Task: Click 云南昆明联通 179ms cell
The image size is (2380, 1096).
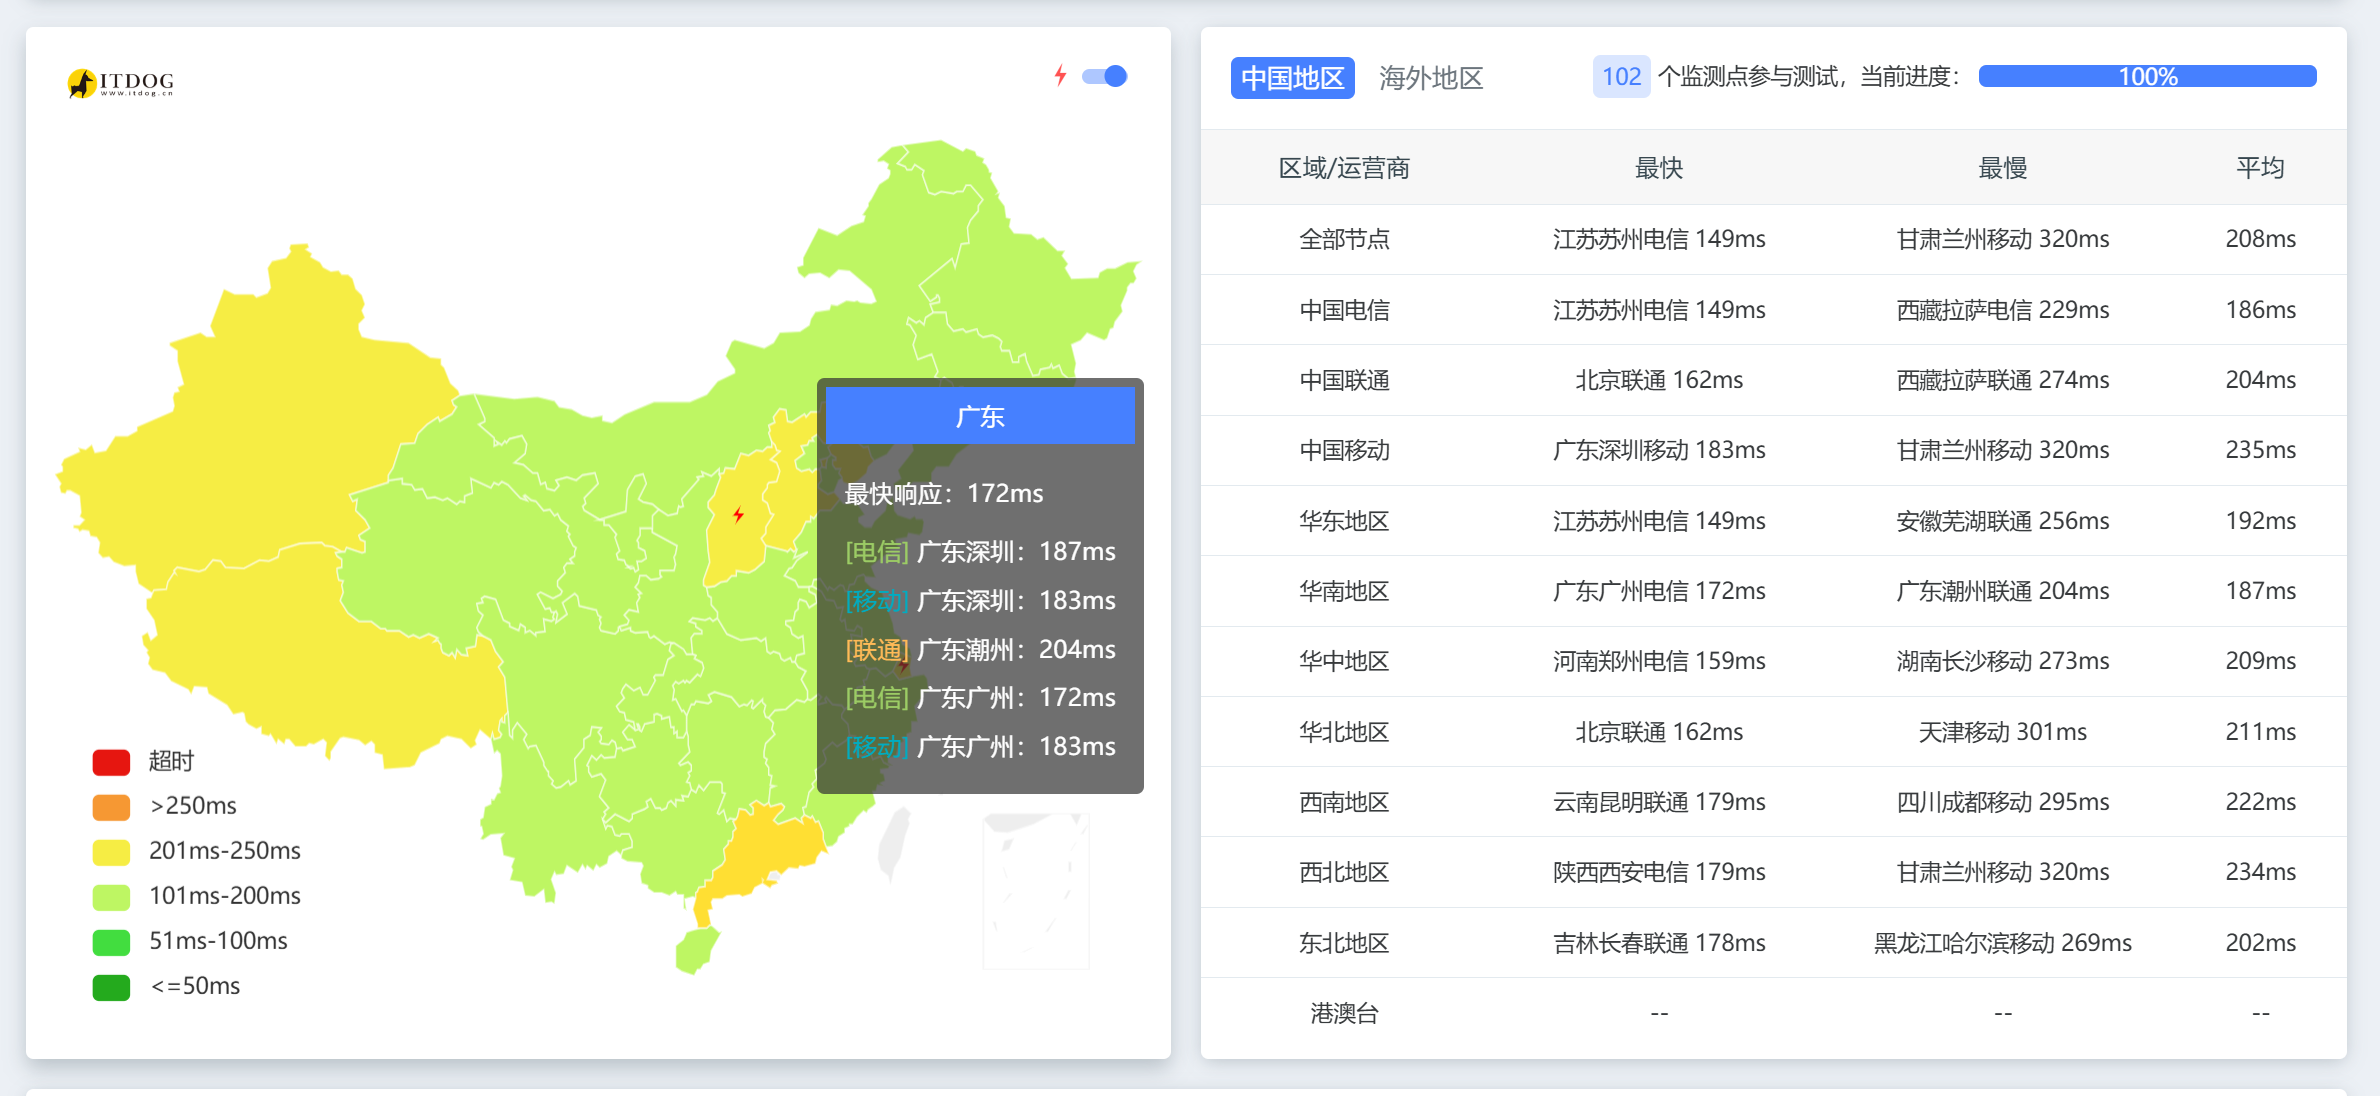Action: pyautogui.click(x=1659, y=802)
